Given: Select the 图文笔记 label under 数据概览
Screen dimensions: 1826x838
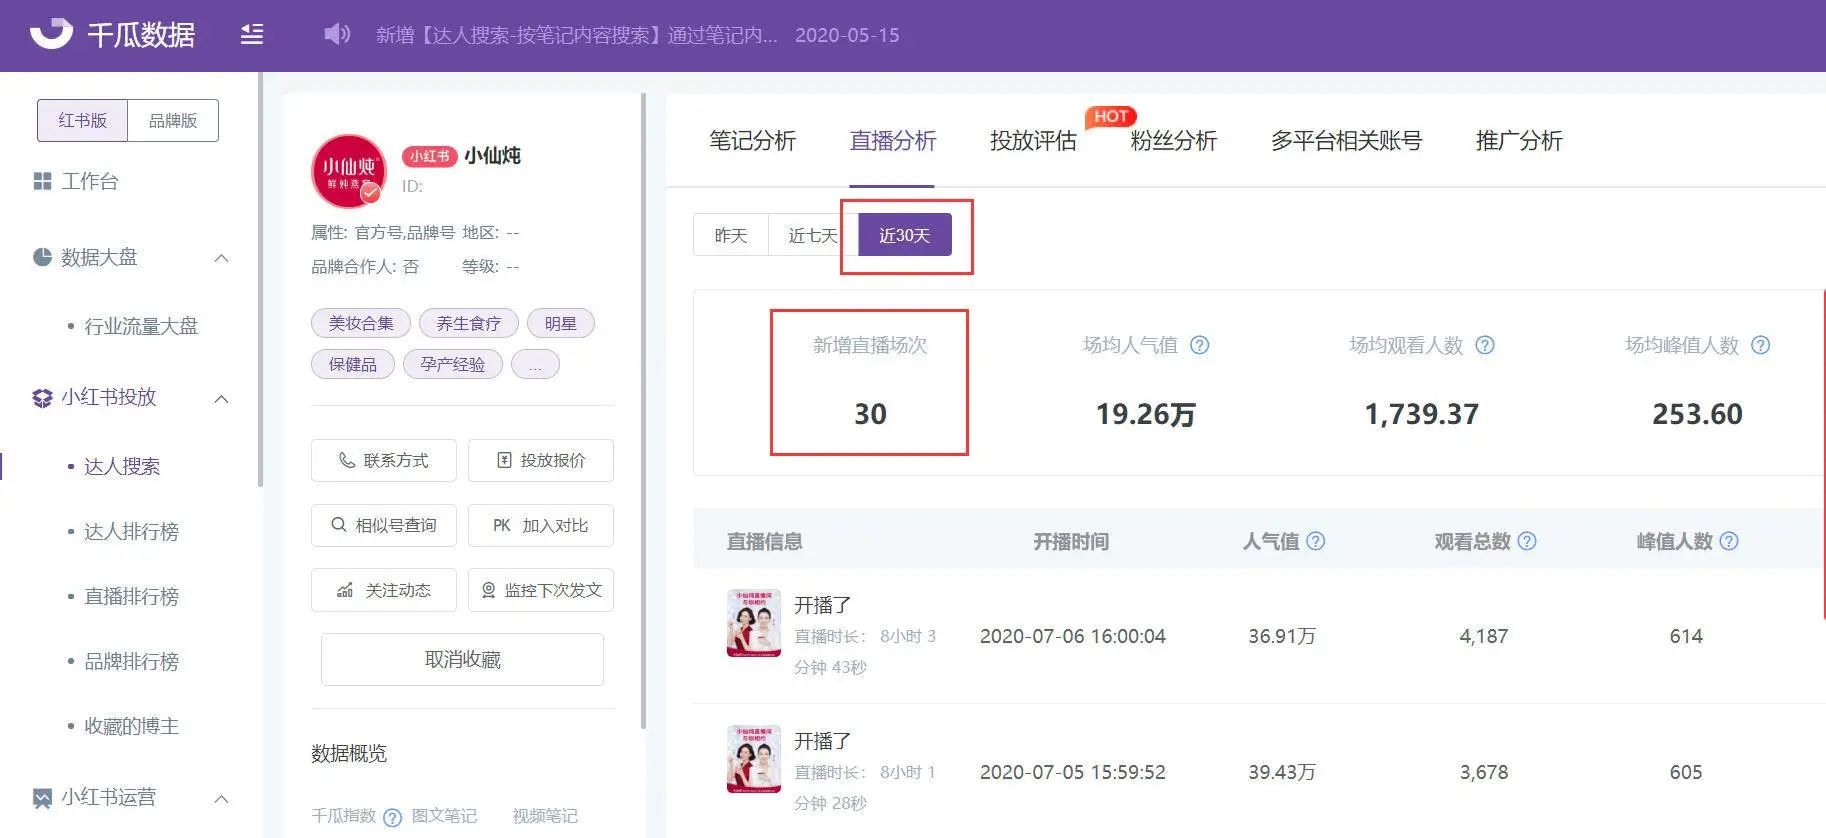Looking at the screenshot, I should click(x=444, y=816).
